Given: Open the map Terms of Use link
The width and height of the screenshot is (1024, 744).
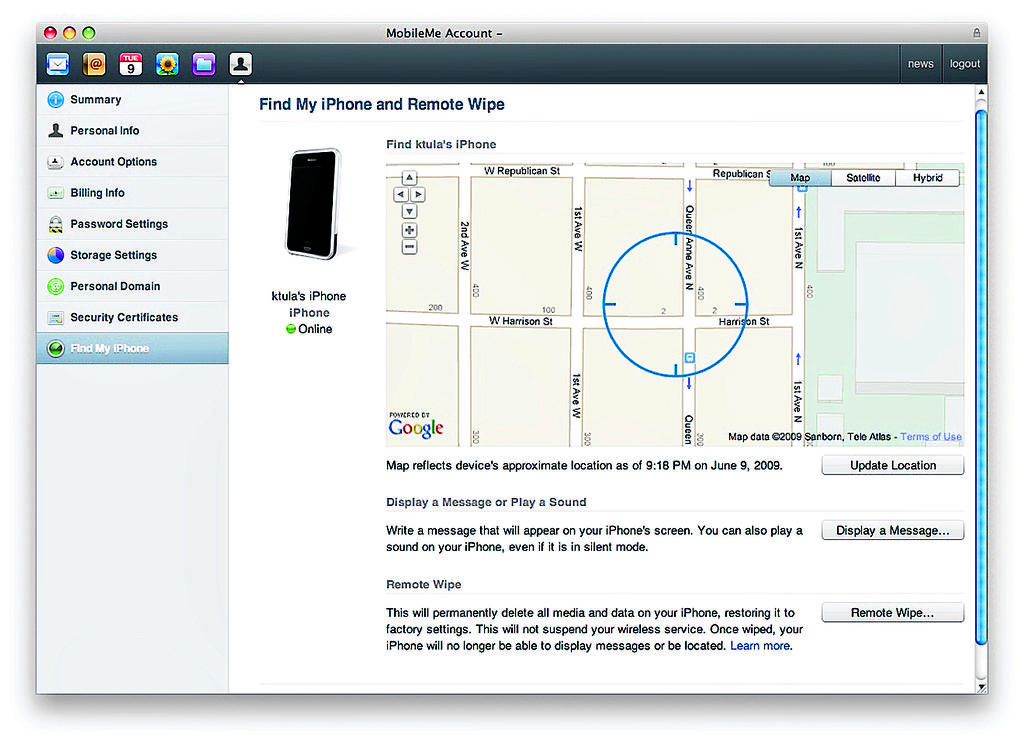Looking at the screenshot, I should (931, 436).
